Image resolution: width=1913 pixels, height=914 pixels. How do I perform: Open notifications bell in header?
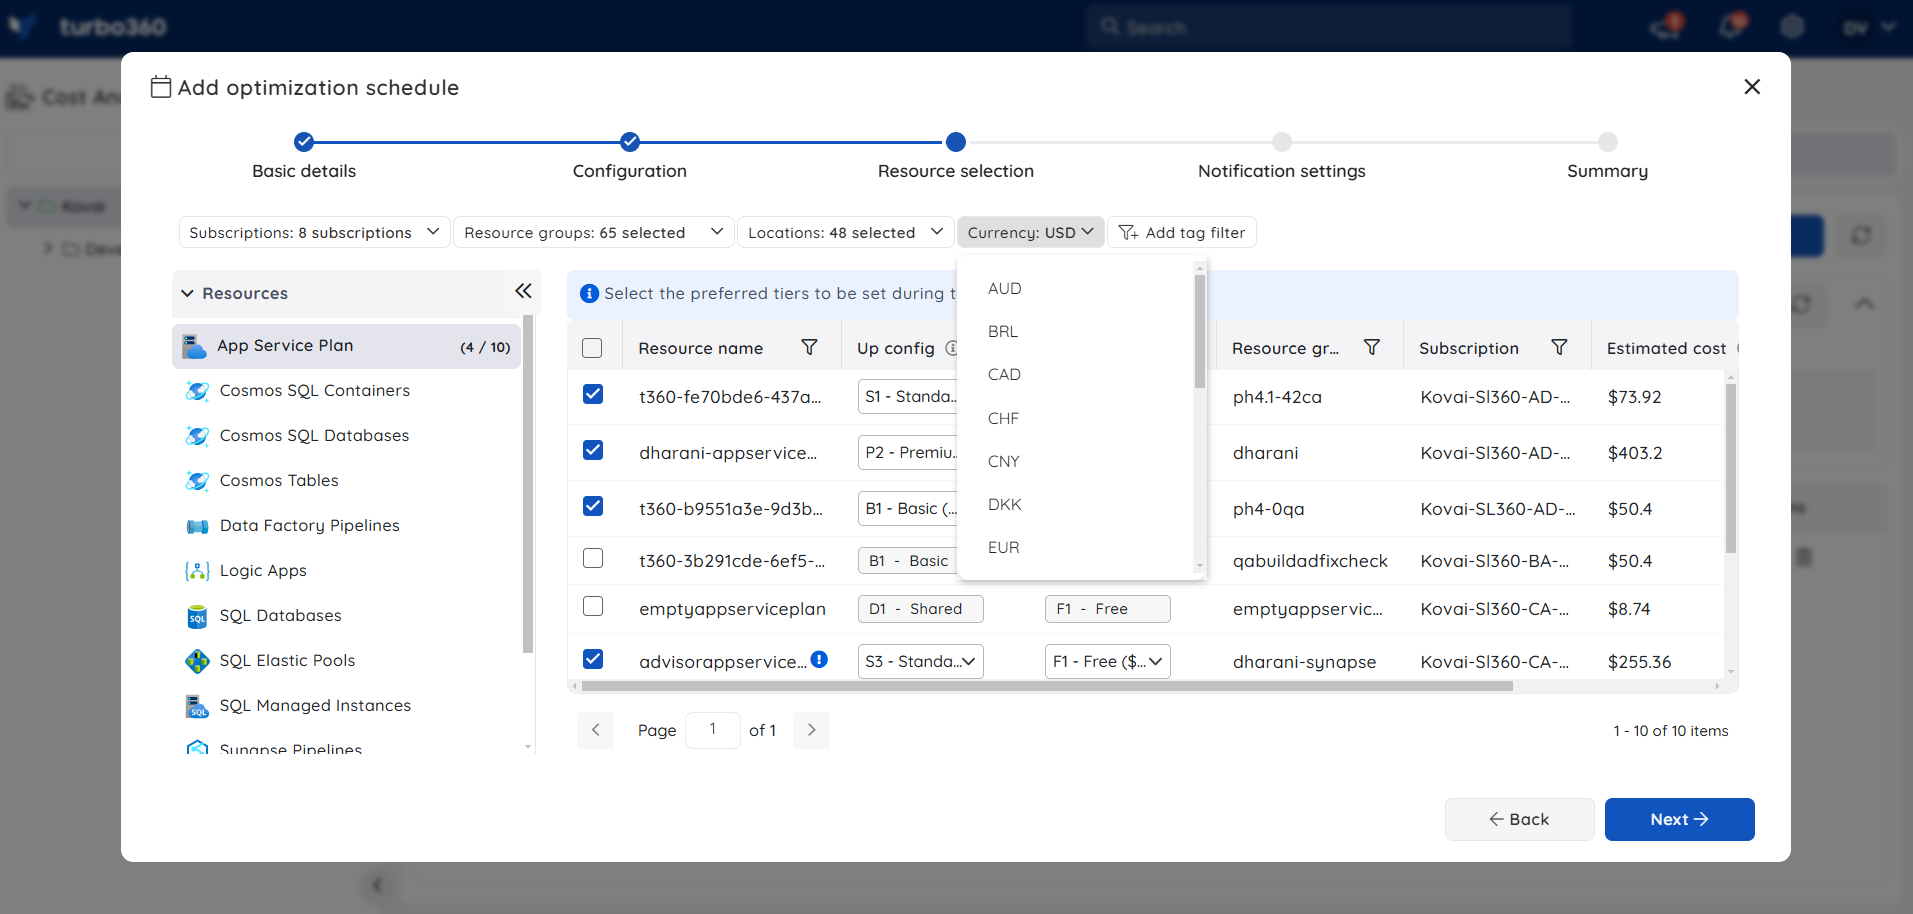(1731, 25)
